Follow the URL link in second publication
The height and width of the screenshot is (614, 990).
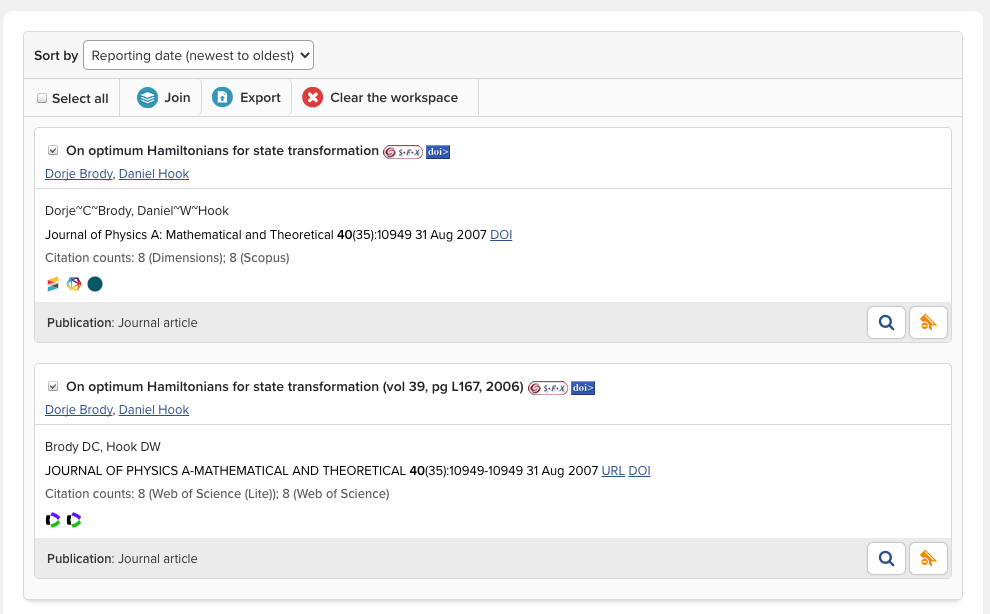[x=613, y=471]
